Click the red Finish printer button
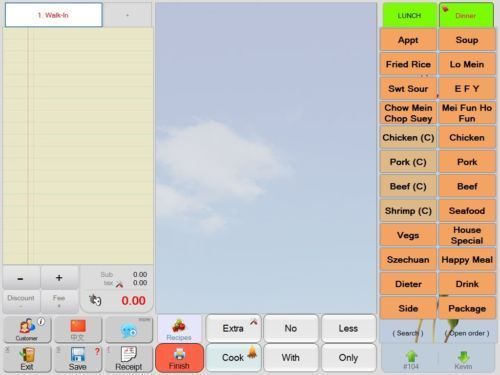The image size is (500, 375). point(179,358)
